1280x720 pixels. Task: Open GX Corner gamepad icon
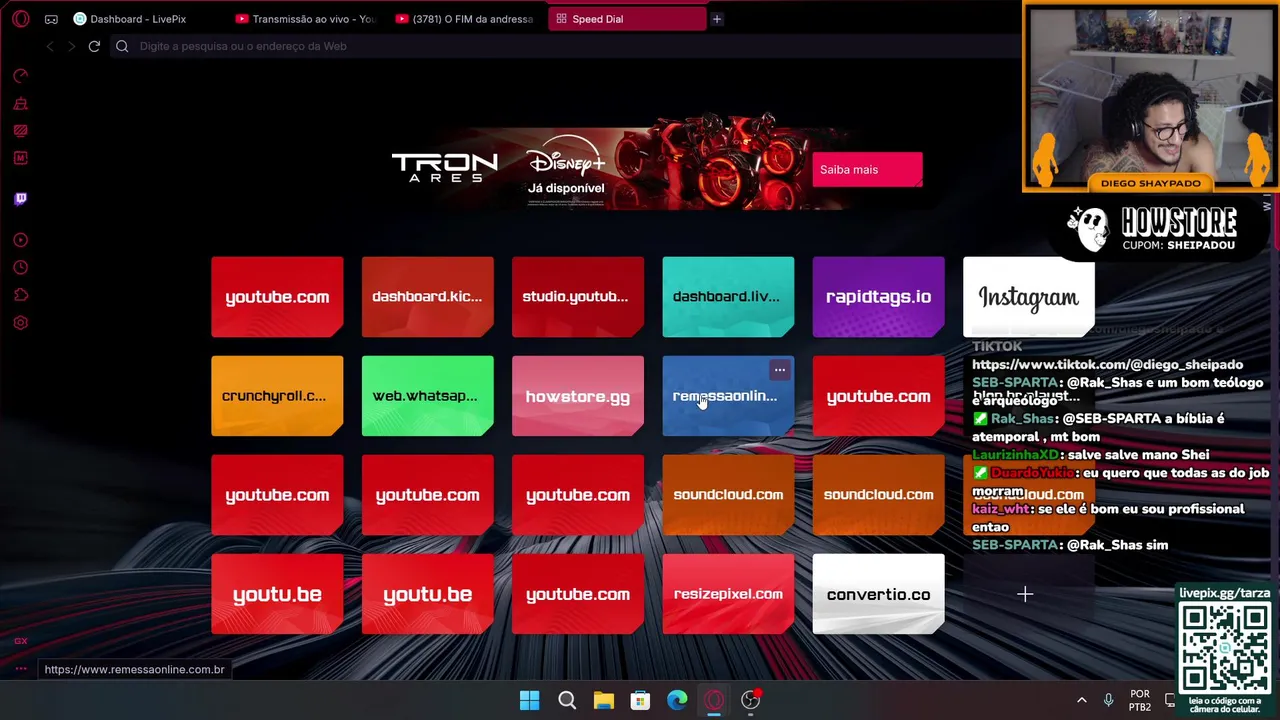click(51, 19)
